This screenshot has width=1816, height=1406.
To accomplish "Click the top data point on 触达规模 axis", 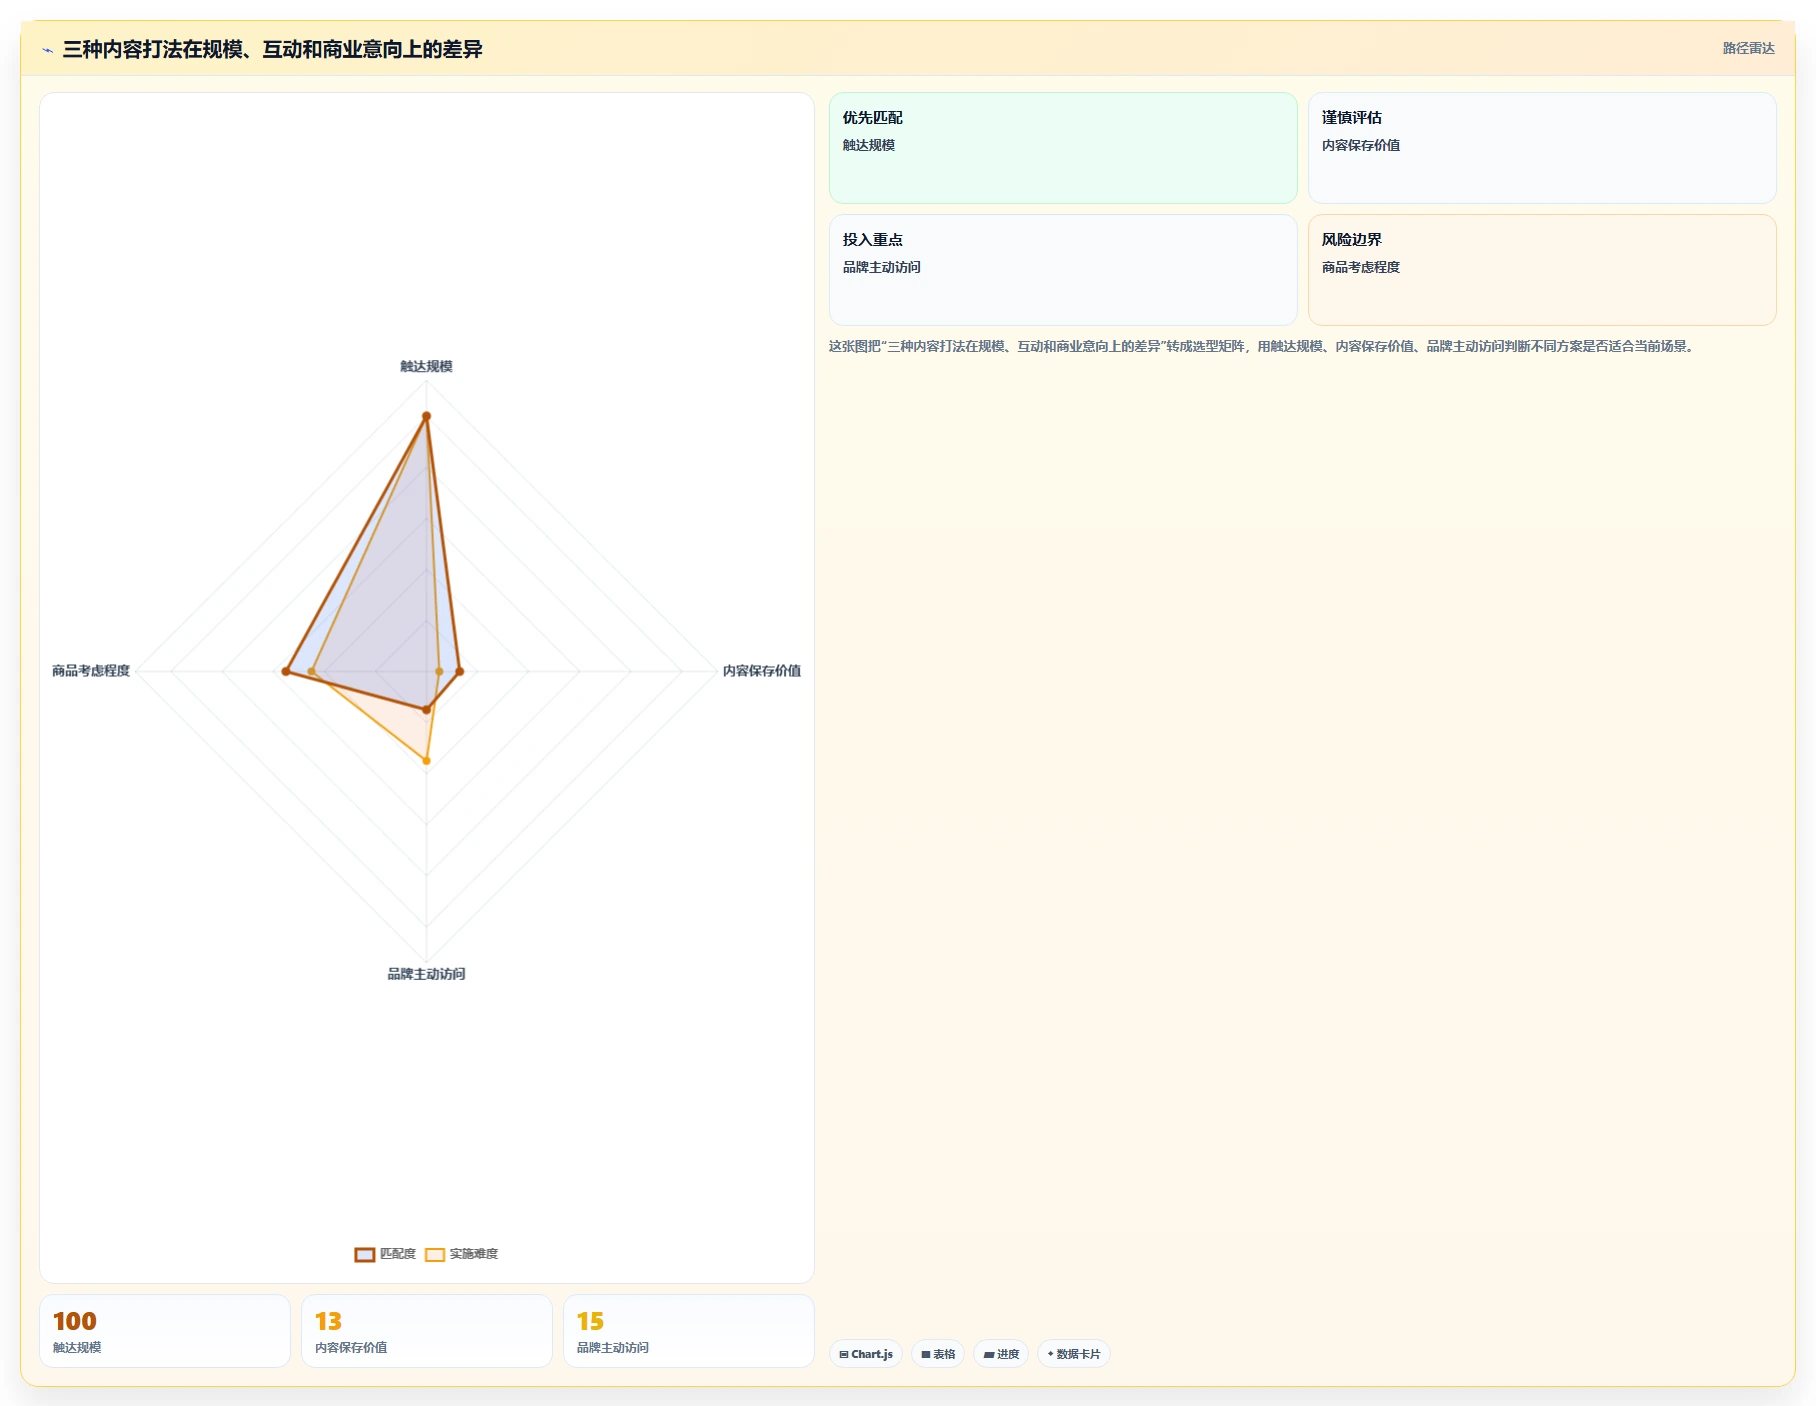I will [426, 416].
